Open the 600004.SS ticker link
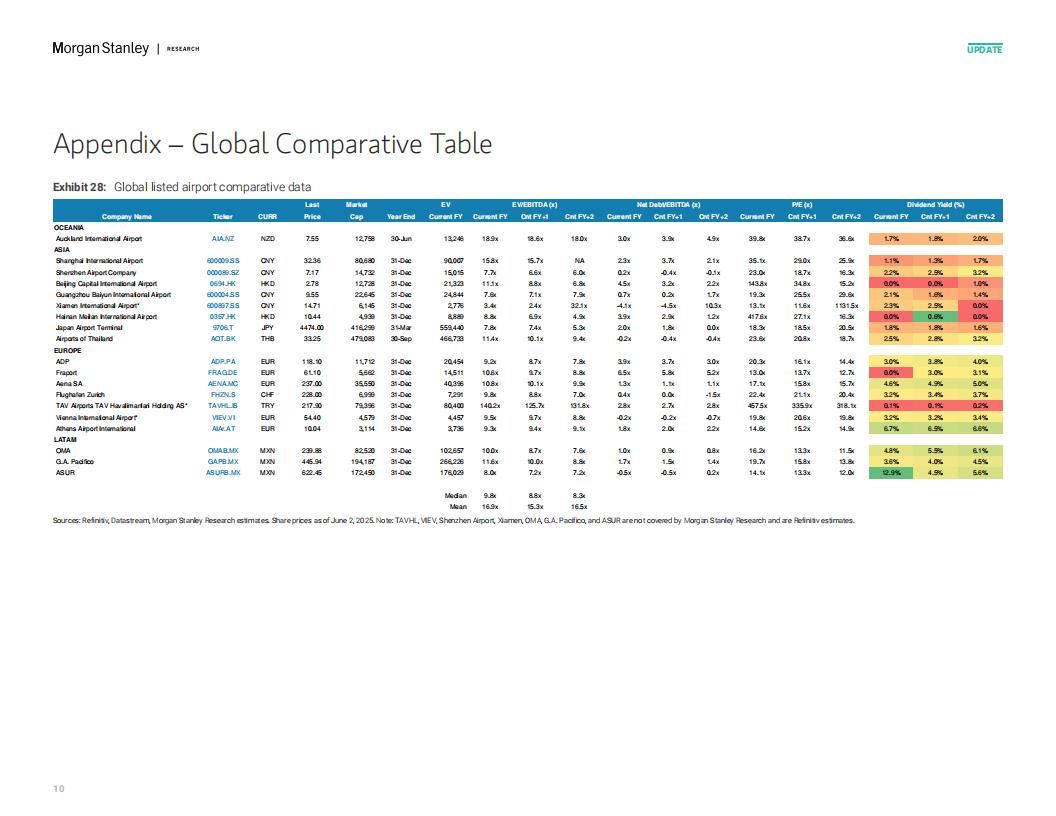 223,294
